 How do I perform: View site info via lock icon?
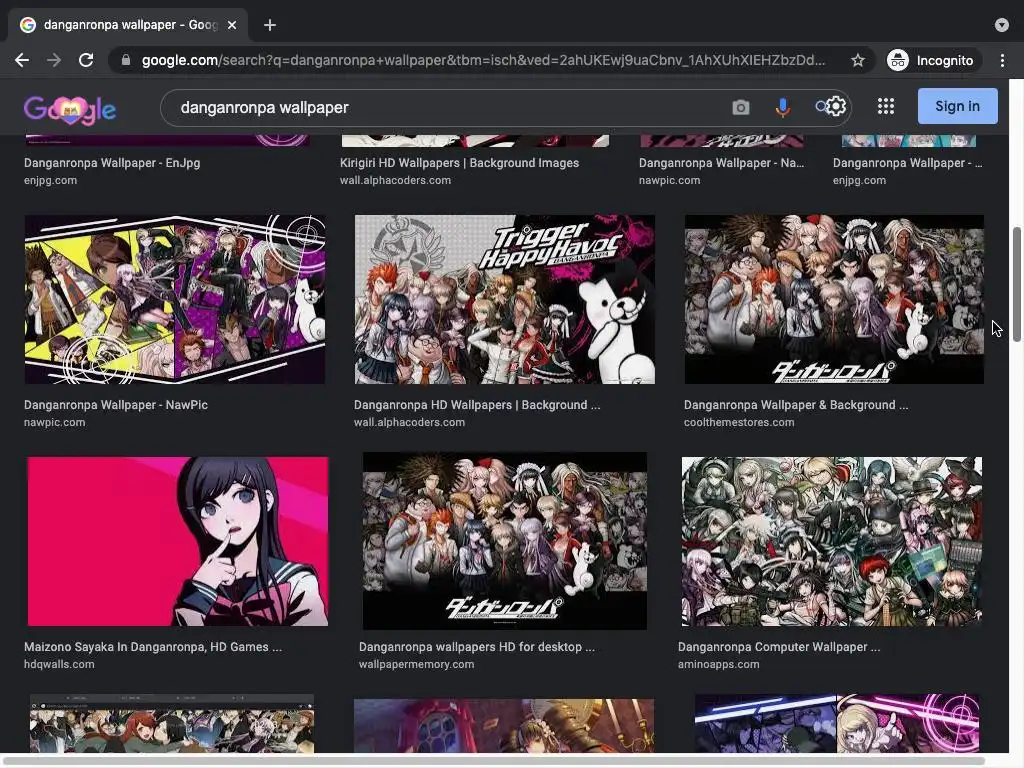click(126, 60)
